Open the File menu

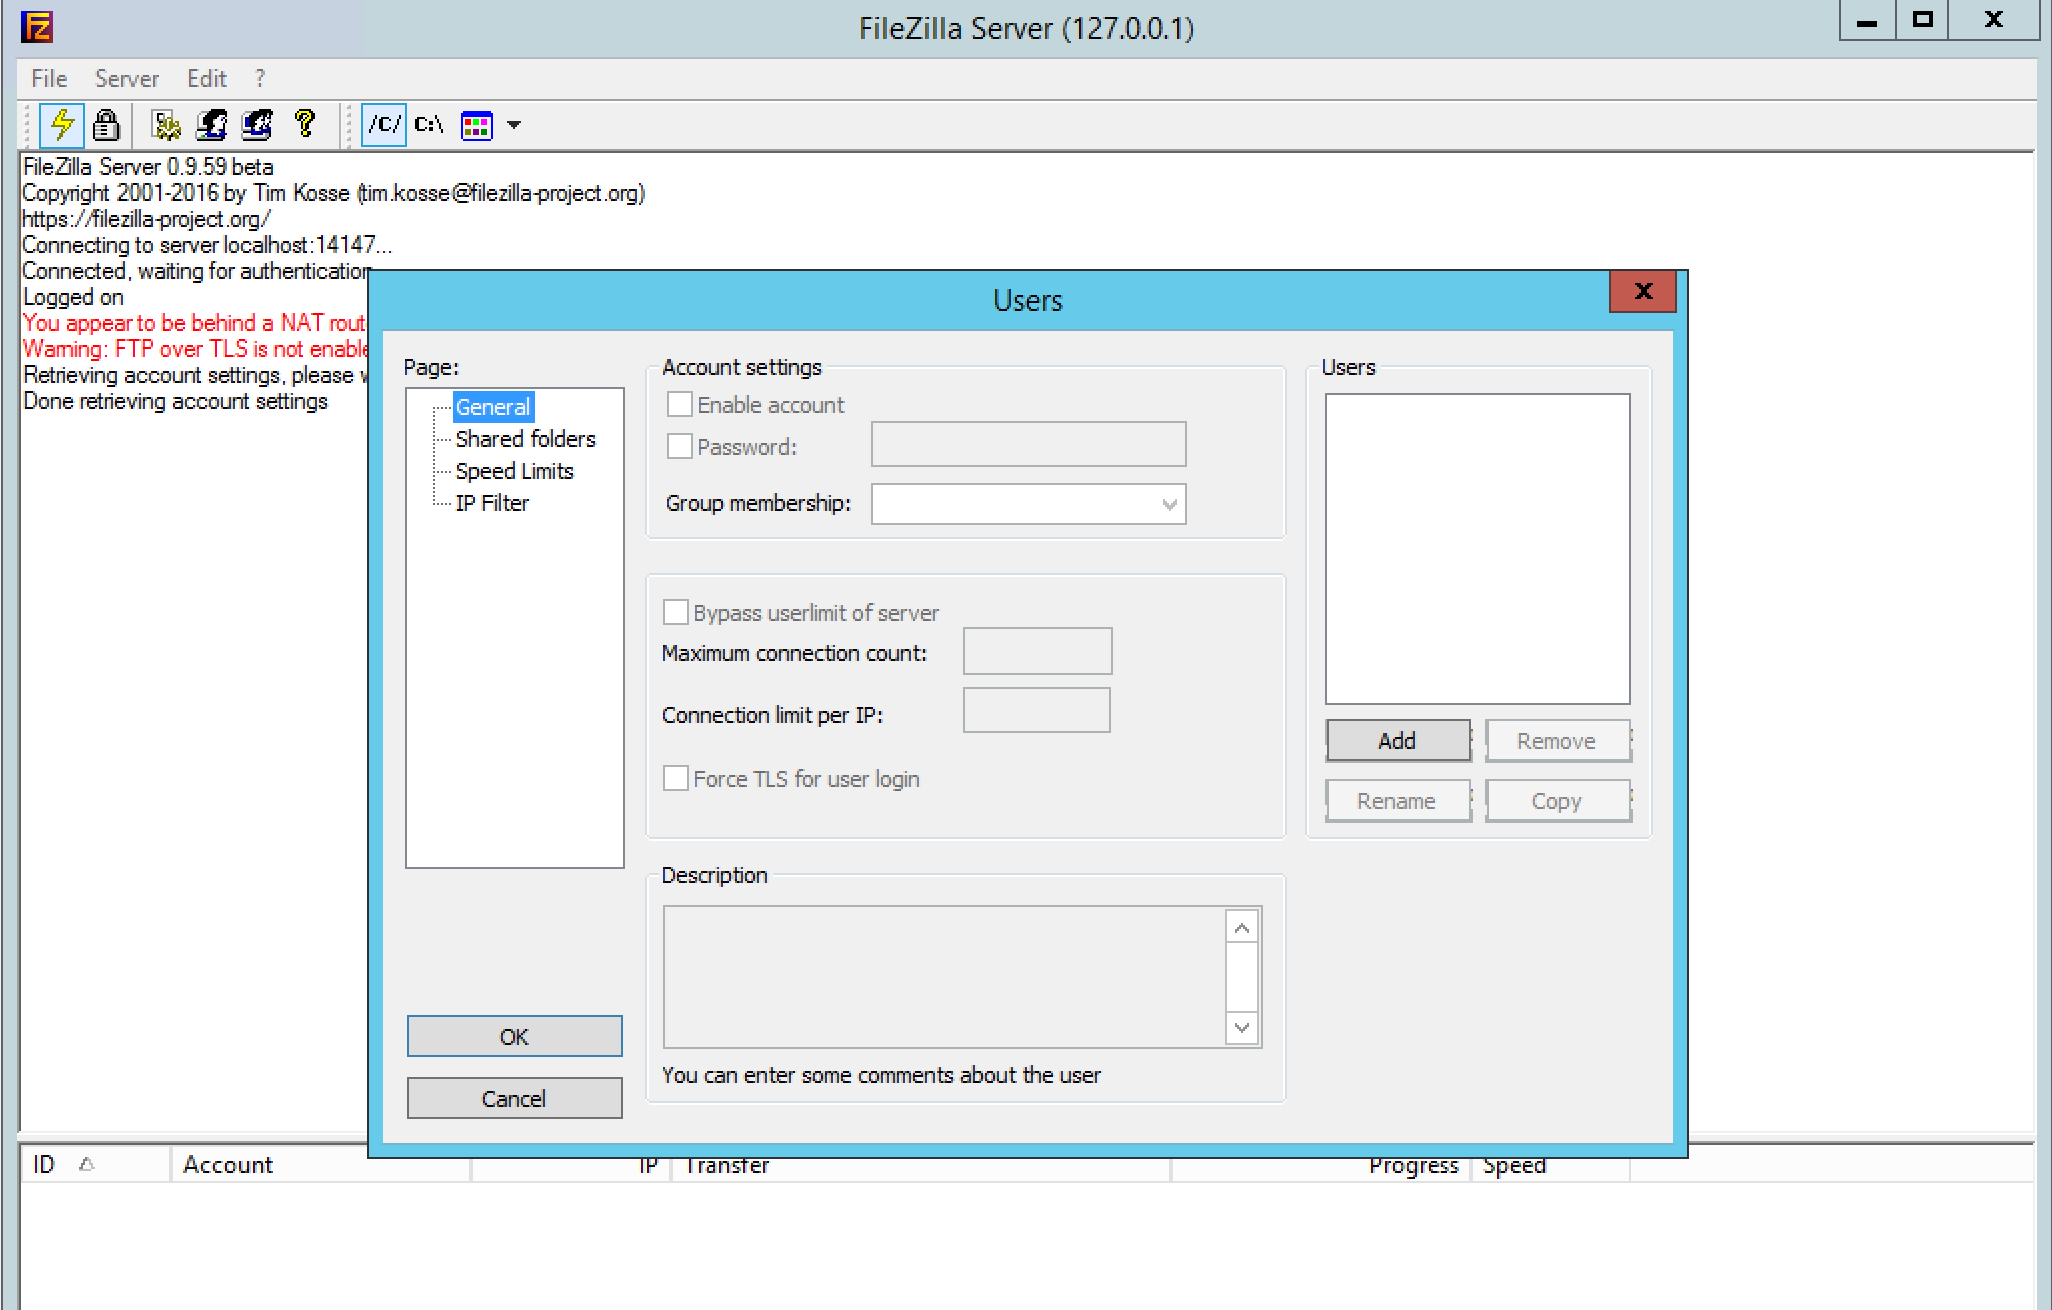coord(49,79)
